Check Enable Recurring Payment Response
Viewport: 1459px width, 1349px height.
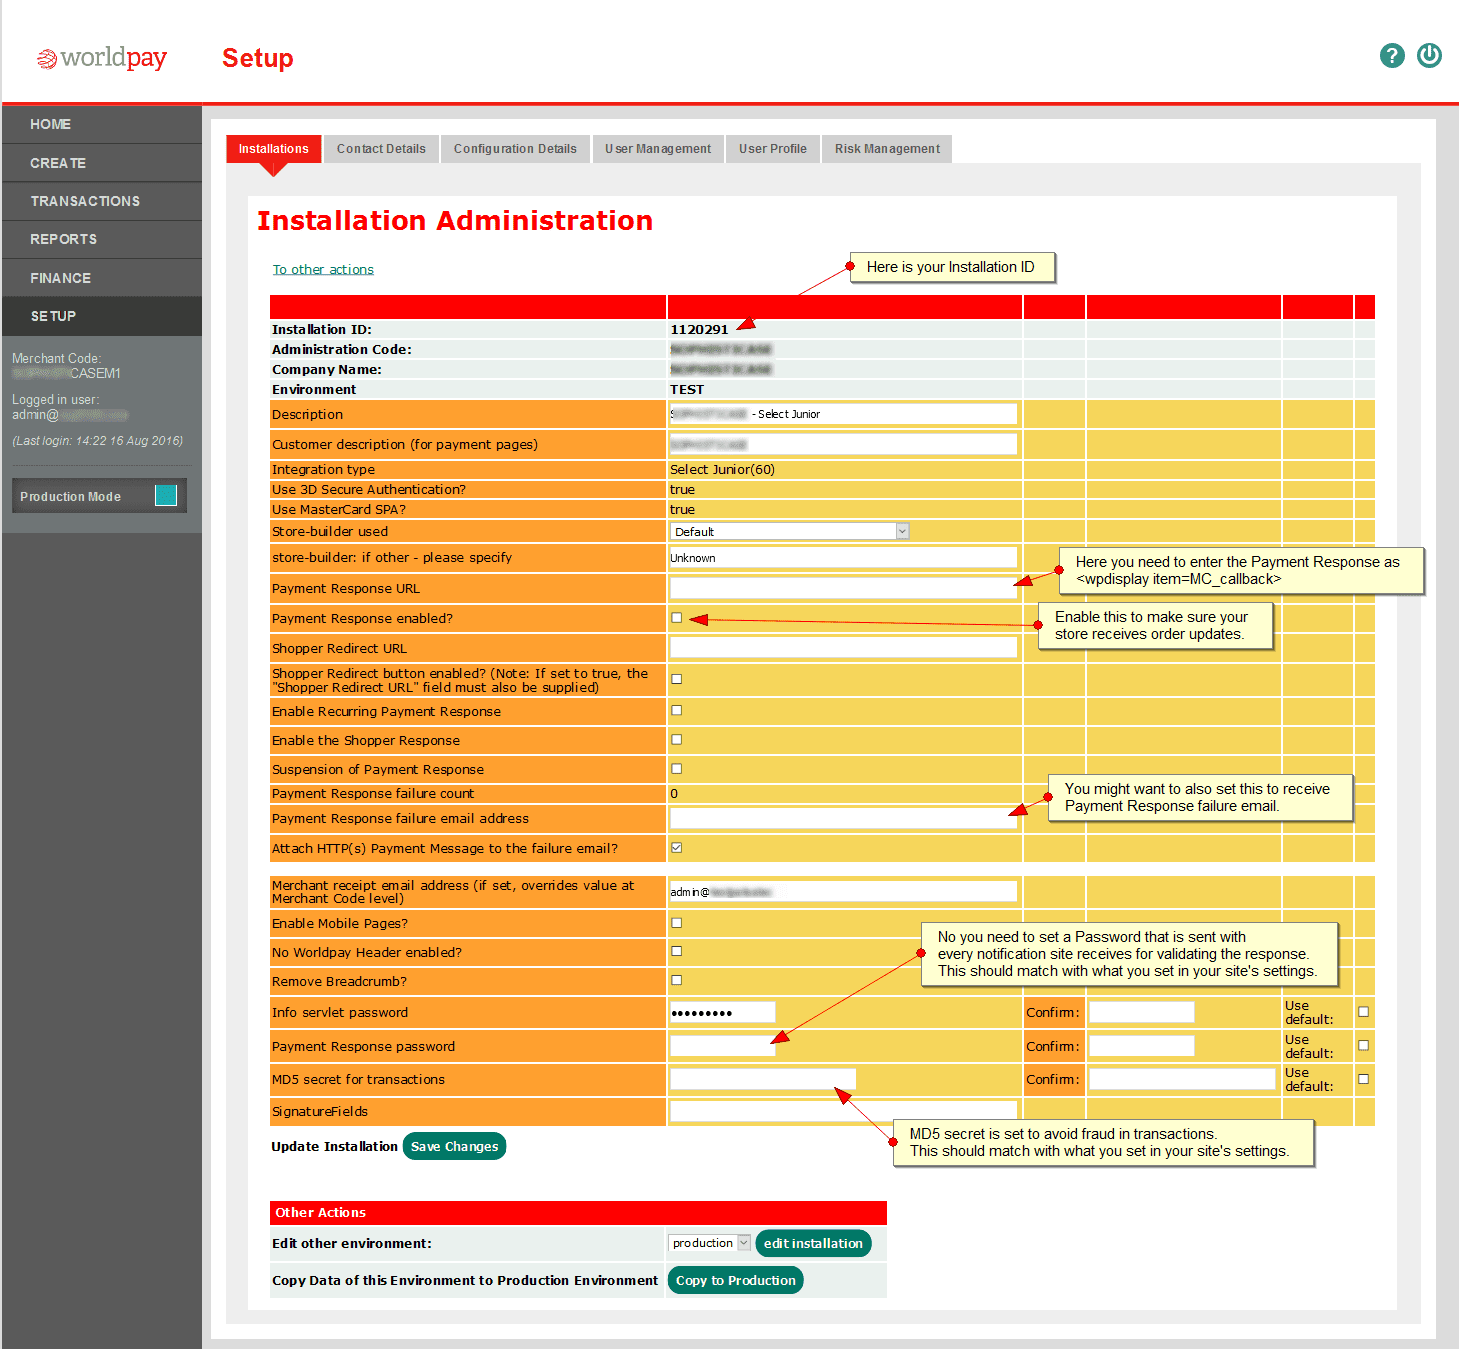click(x=677, y=710)
